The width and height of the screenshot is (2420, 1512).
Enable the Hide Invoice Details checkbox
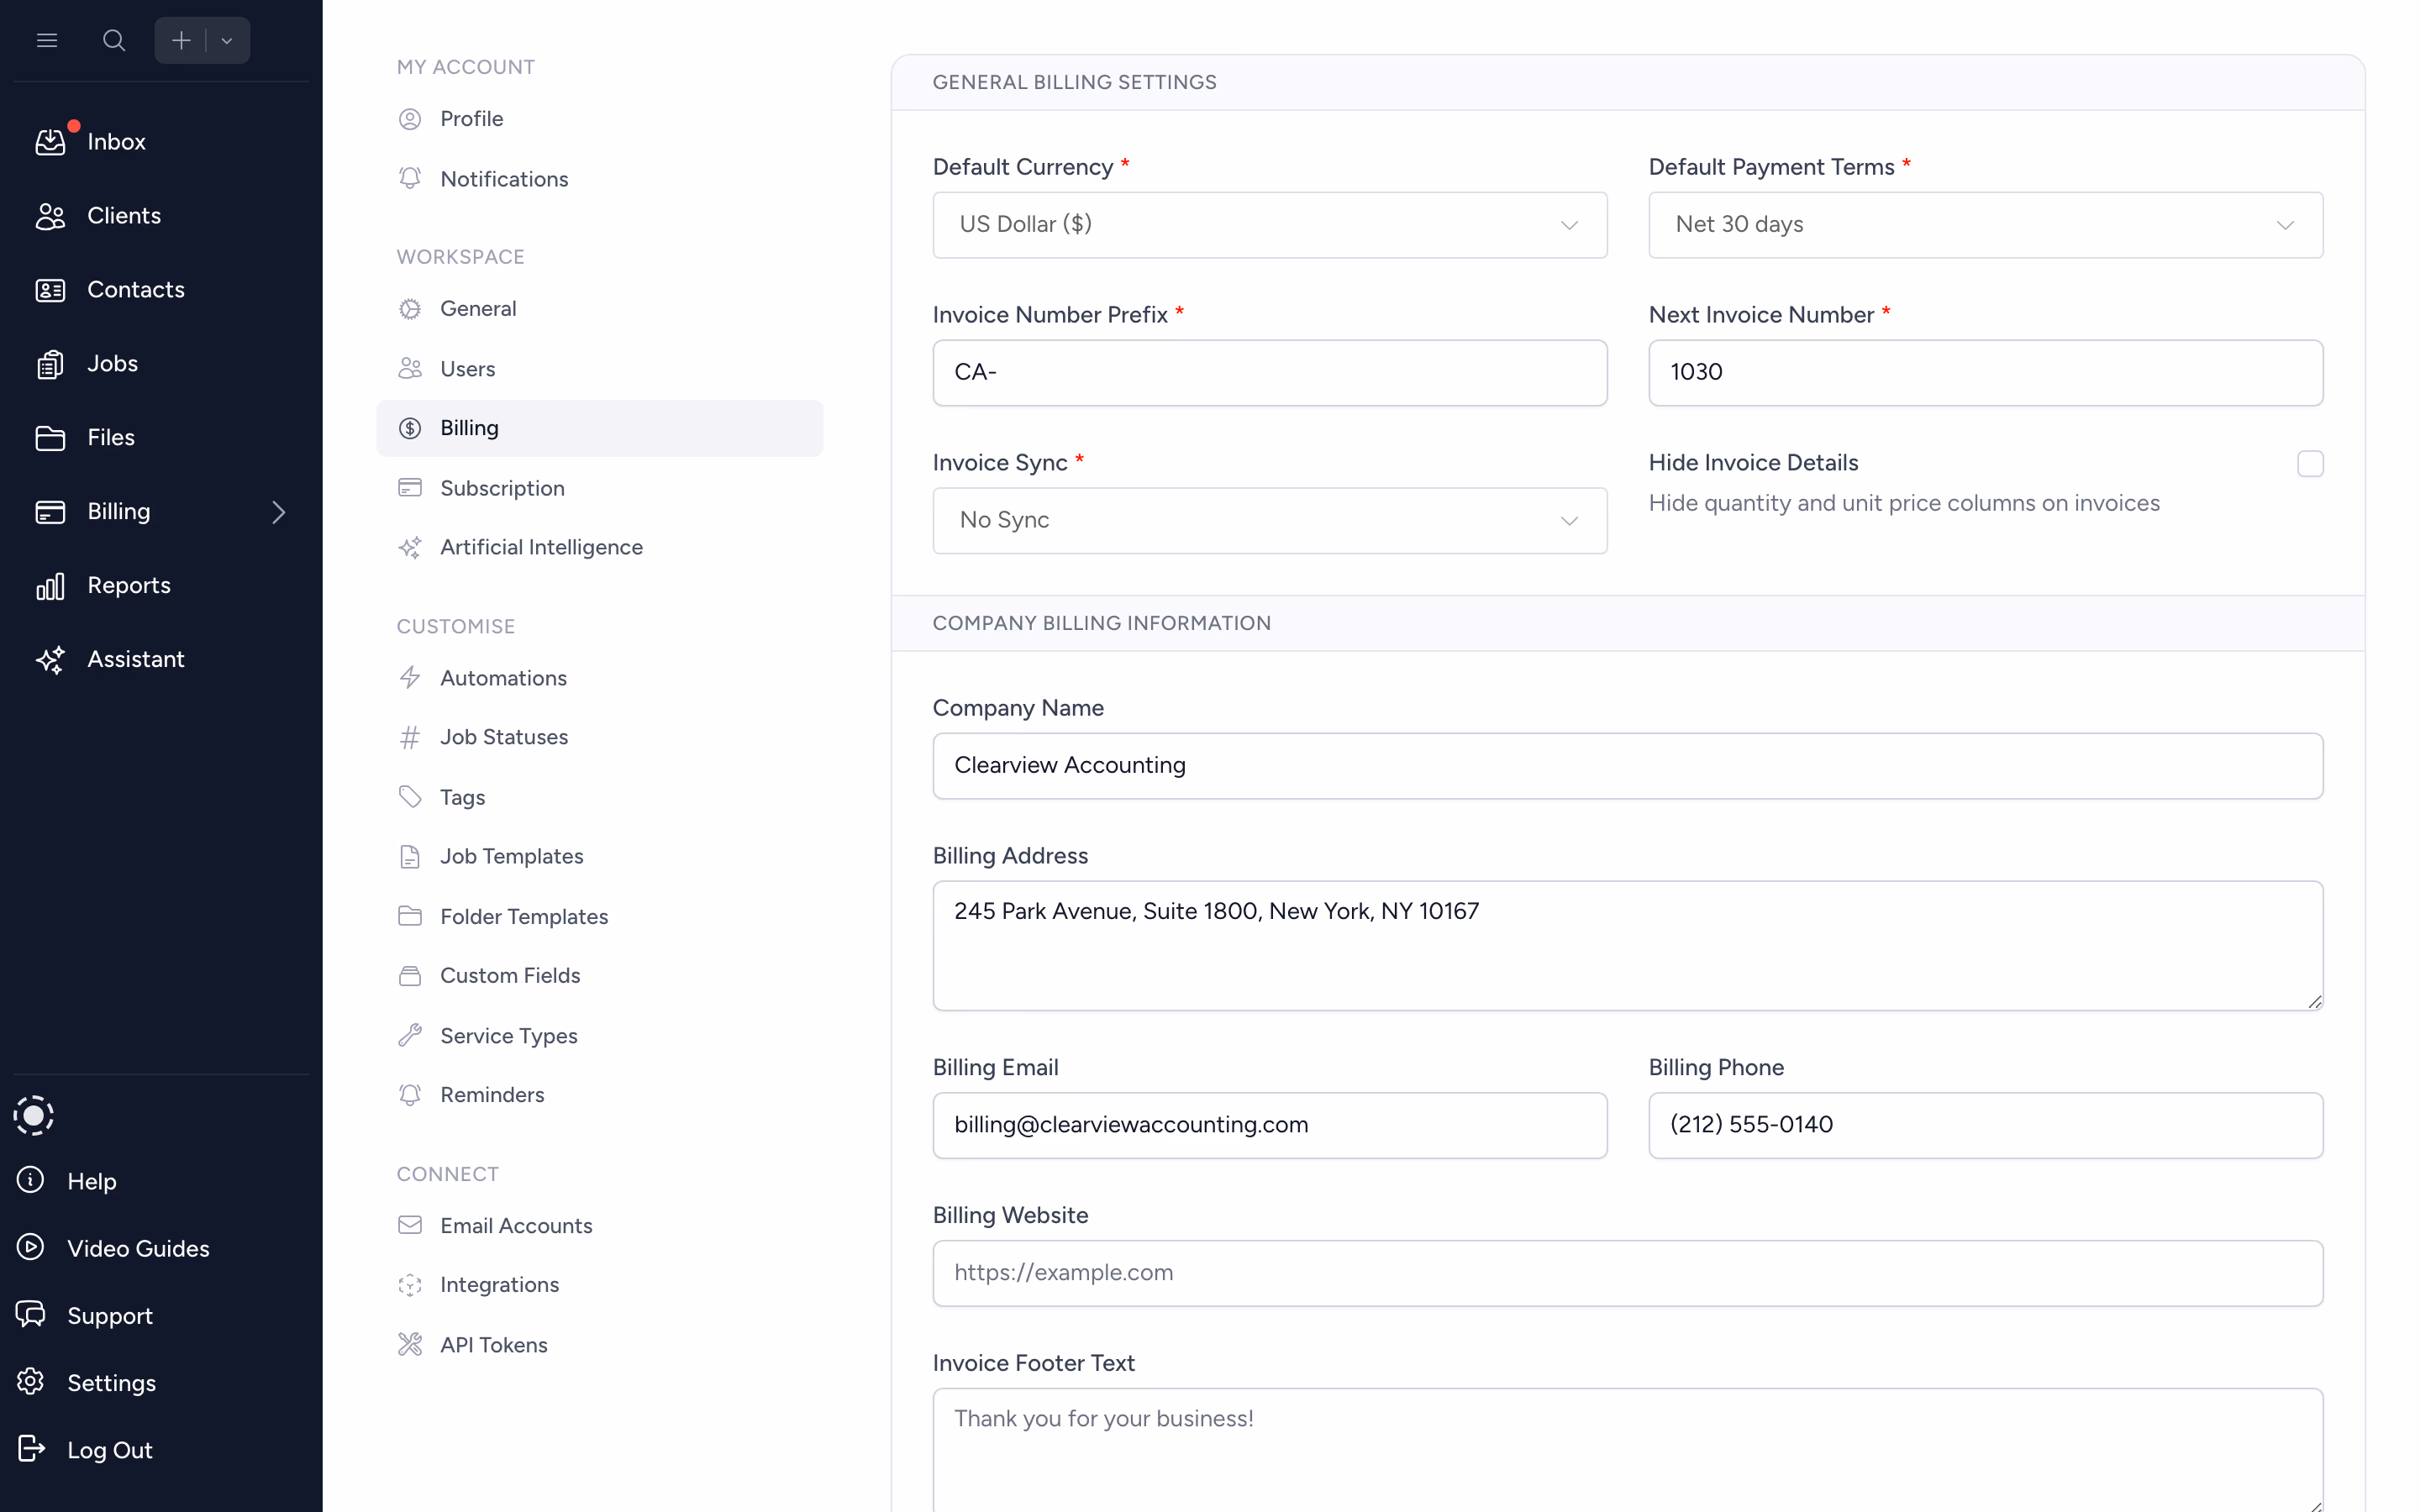[2310, 463]
